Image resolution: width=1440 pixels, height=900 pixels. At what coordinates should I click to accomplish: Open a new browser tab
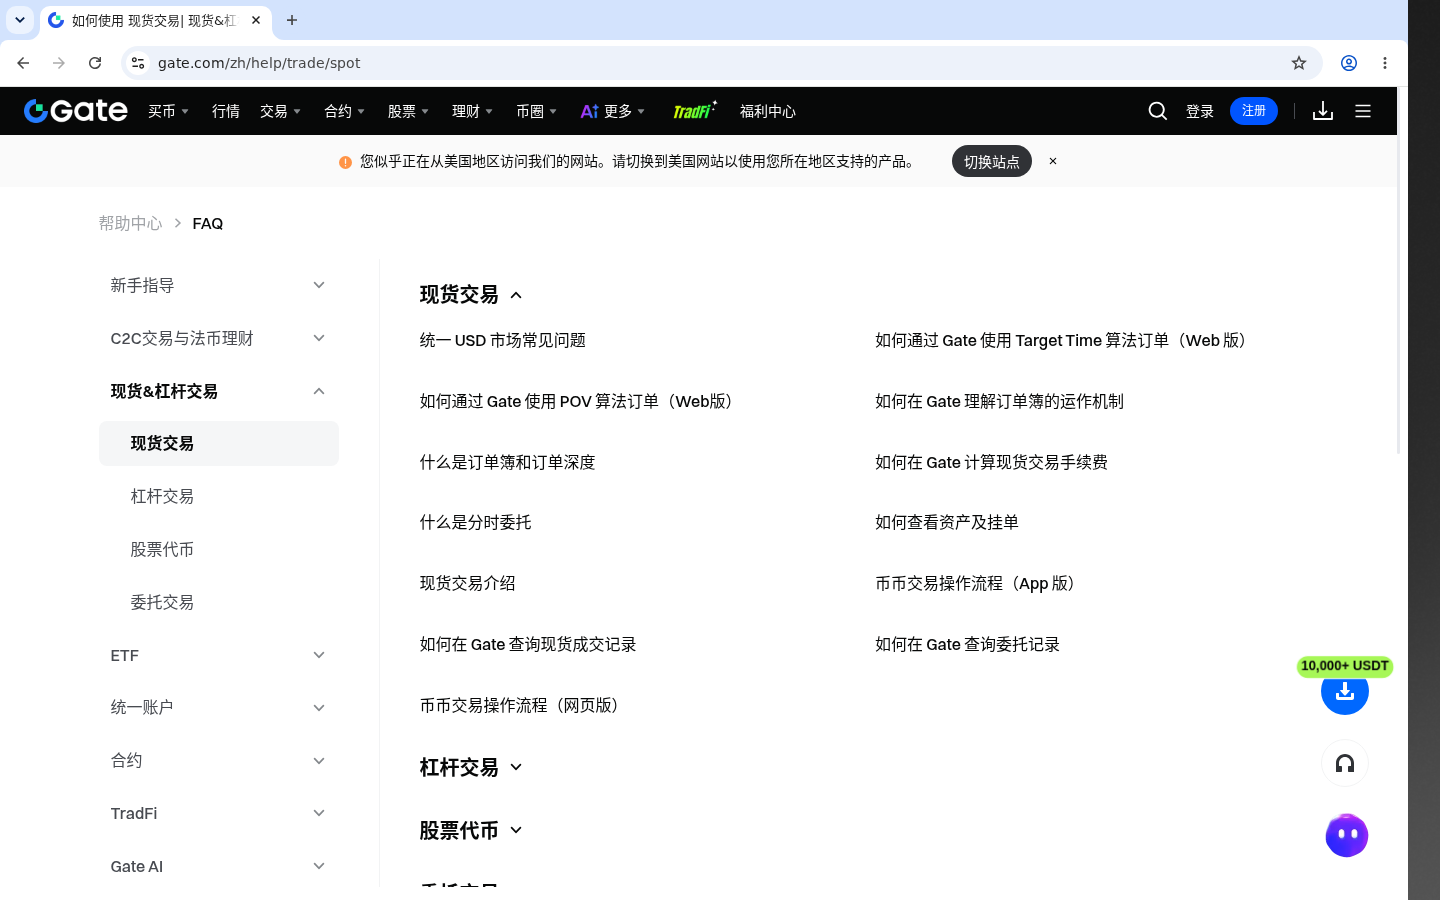[x=292, y=20]
